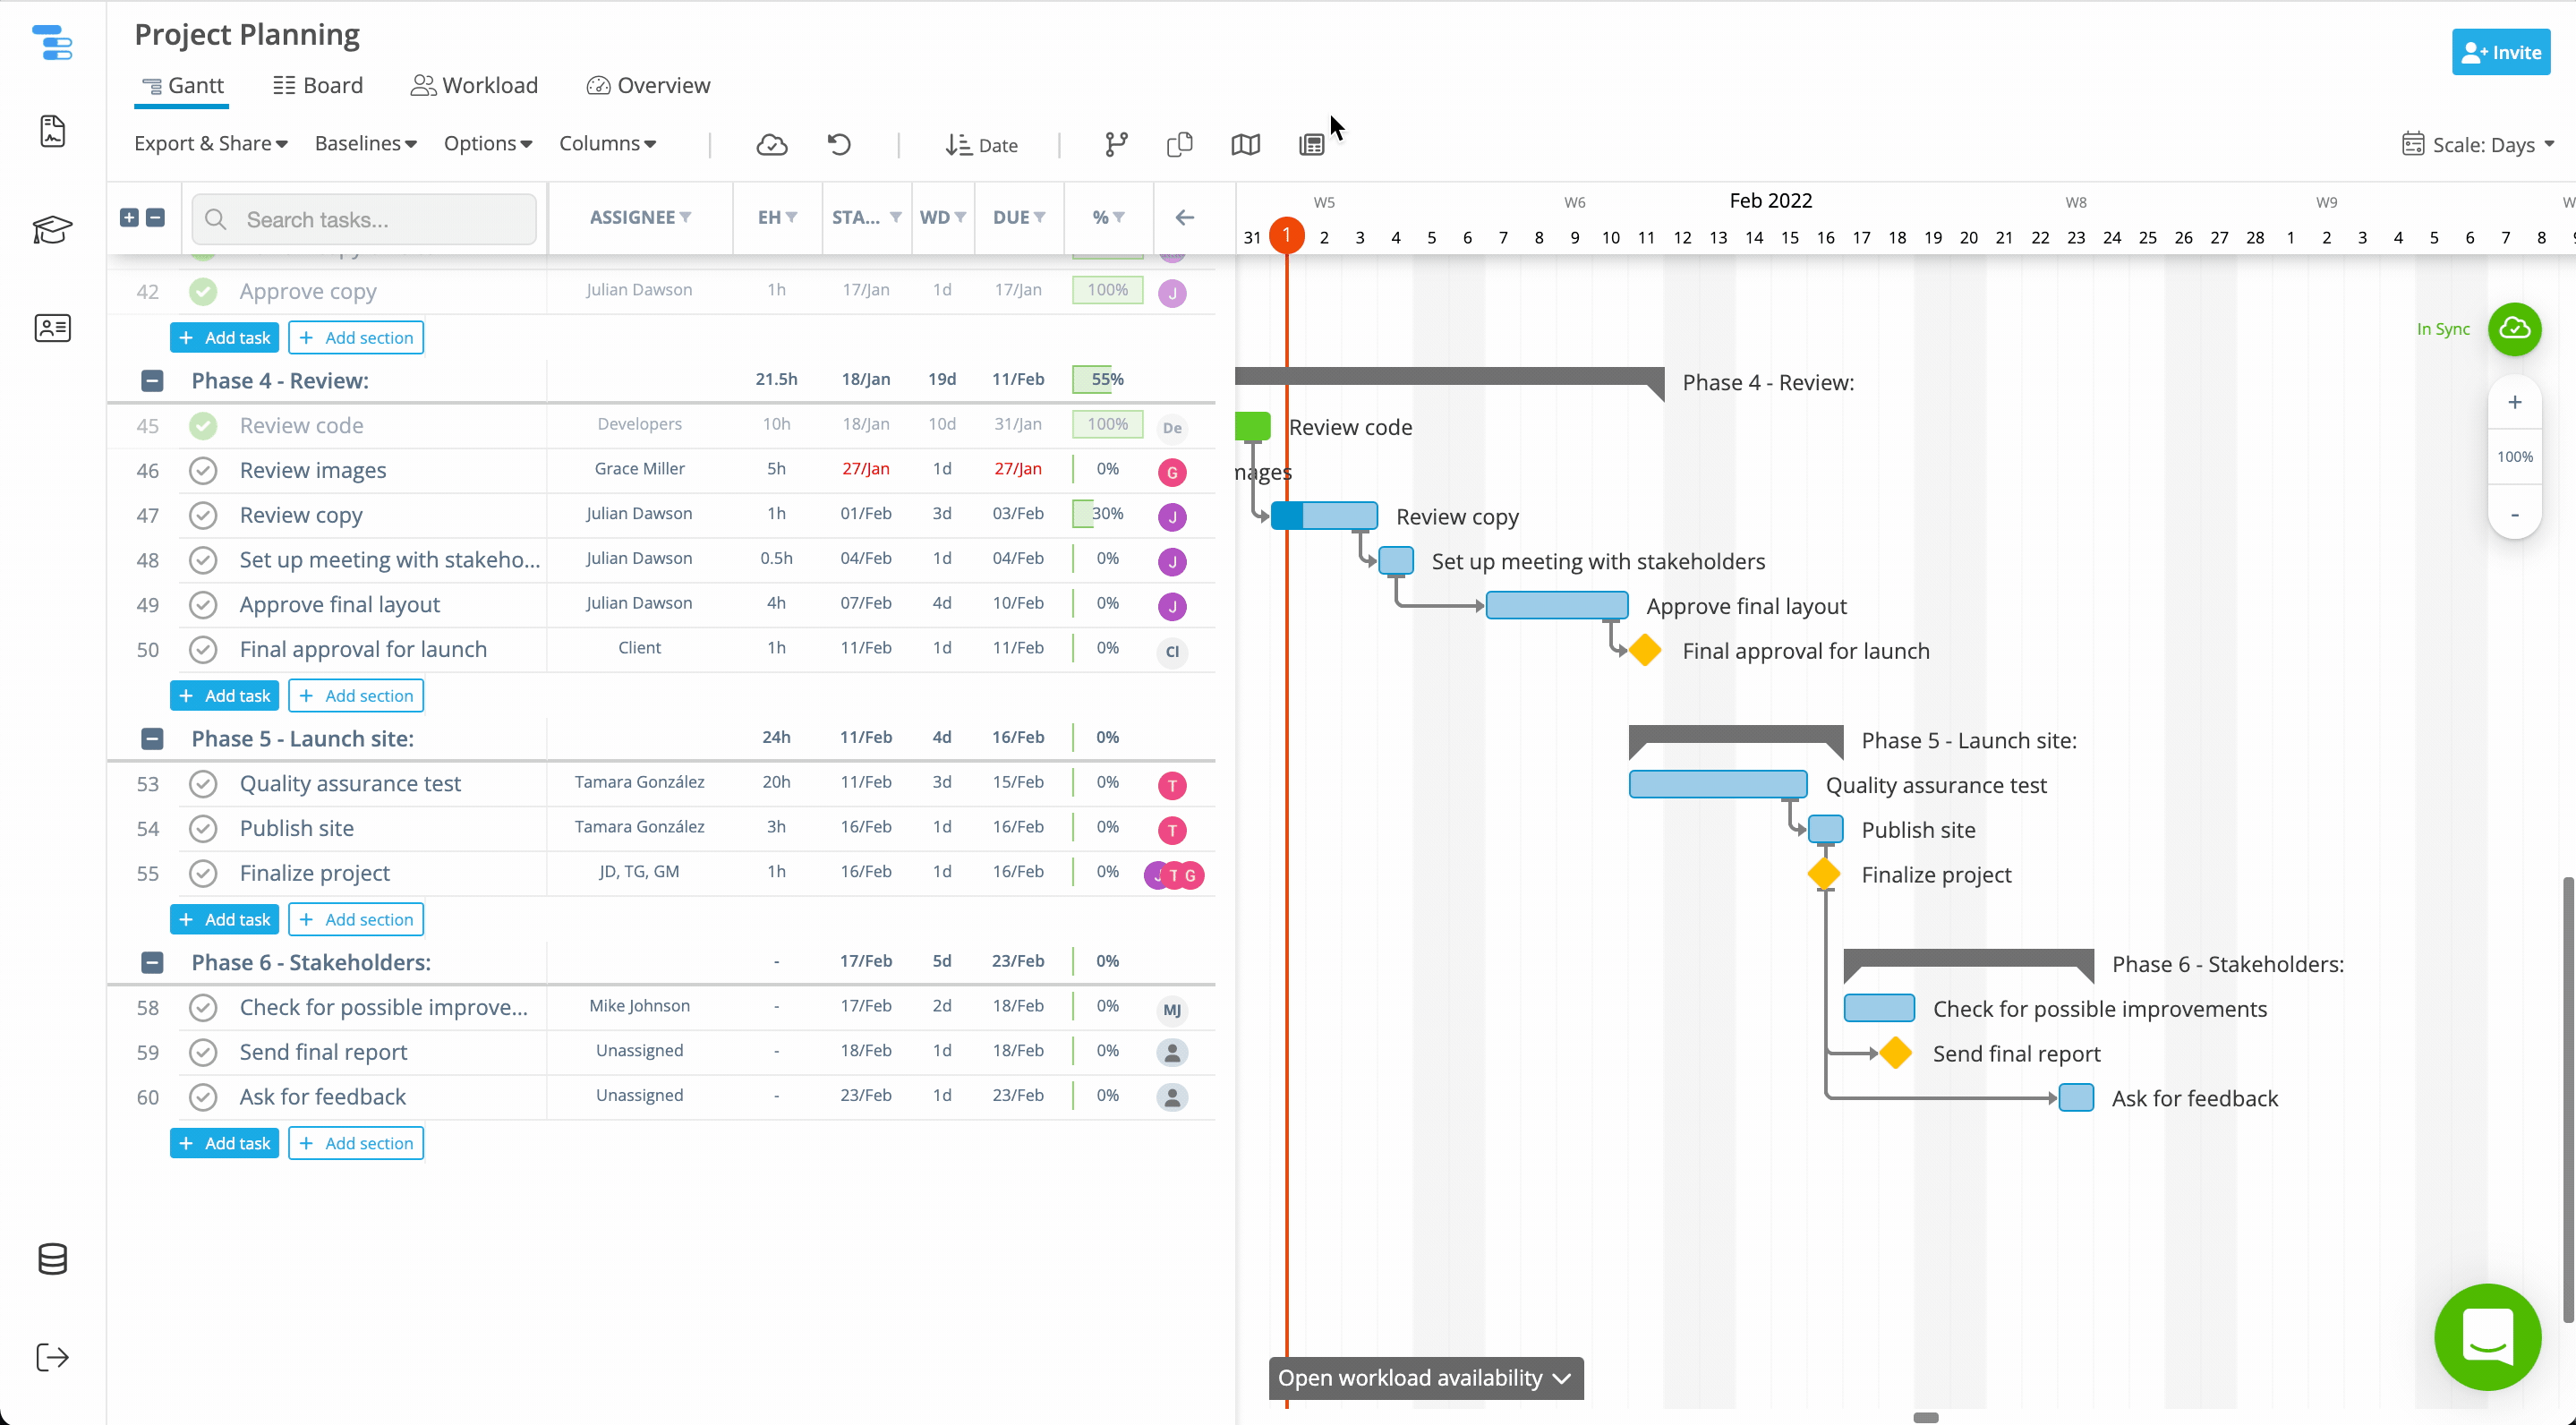Open the map overview icon

pyautogui.click(x=1245, y=144)
